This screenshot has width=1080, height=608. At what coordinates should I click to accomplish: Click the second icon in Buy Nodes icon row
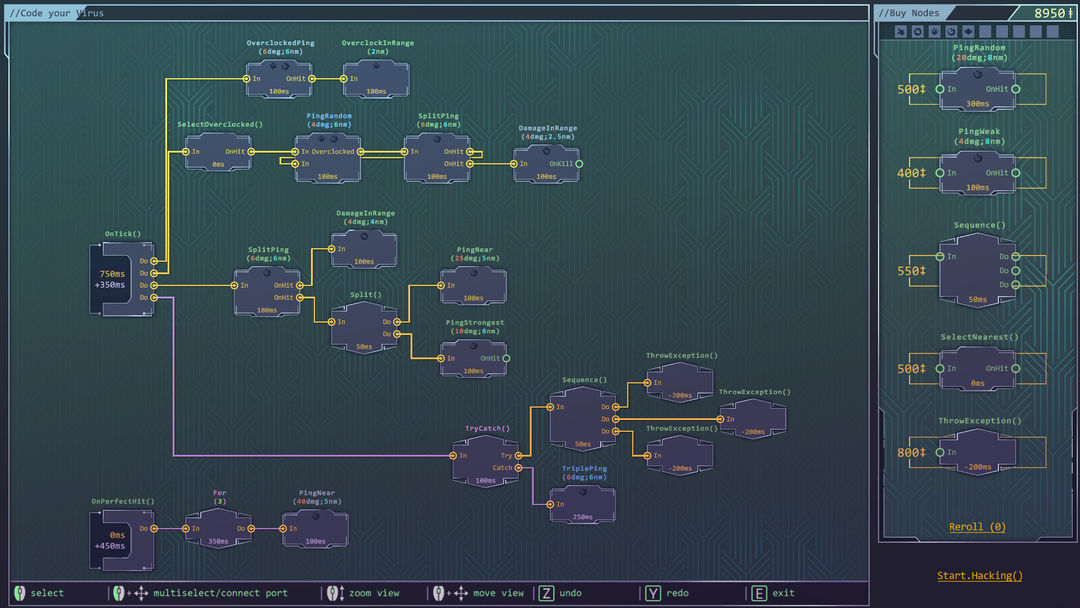pos(917,32)
